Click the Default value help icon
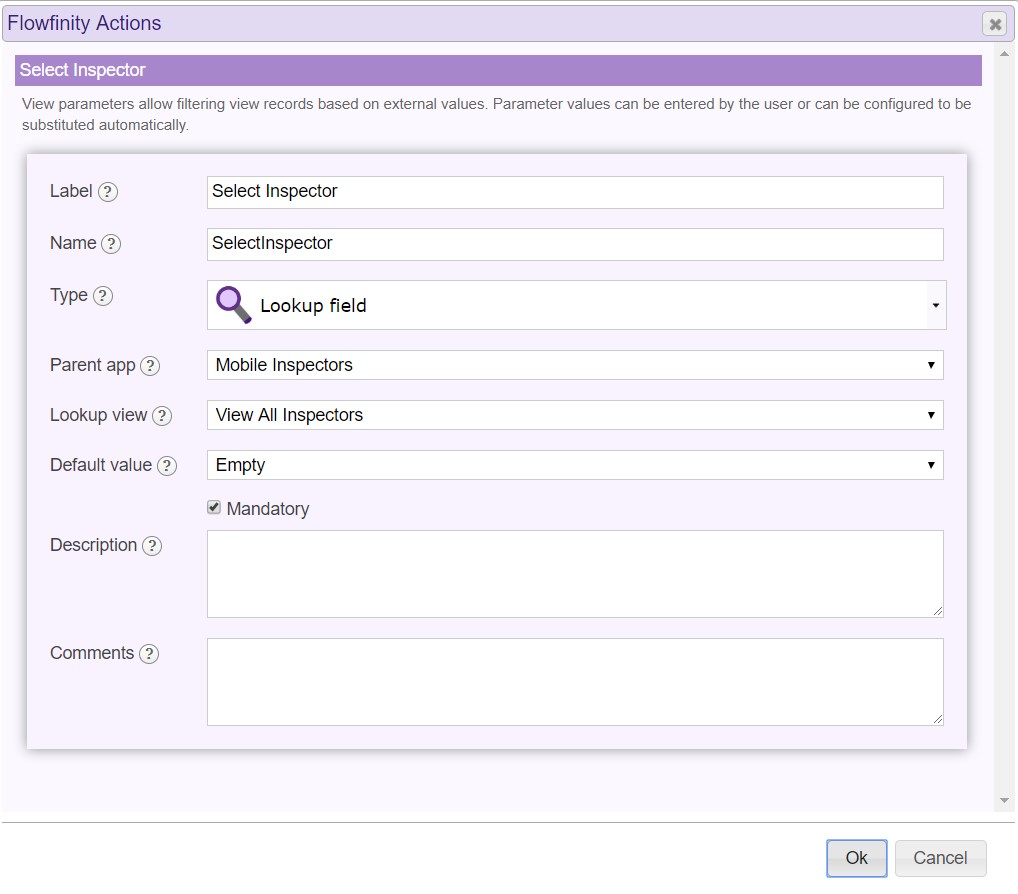Screen dimensions: 1018x894 tap(167, 466)
